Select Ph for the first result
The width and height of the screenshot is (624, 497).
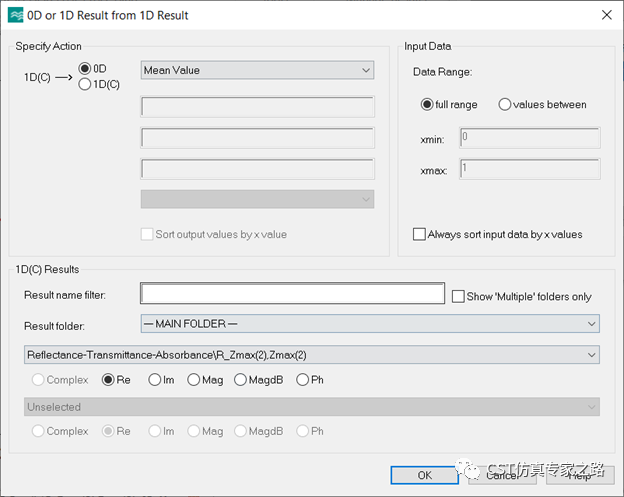tap(302, 380)
